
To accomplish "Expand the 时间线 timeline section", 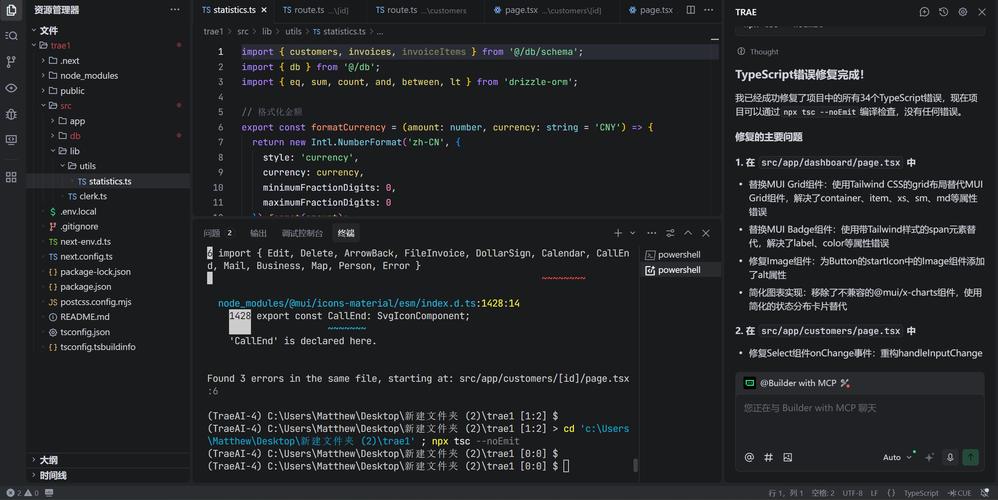I will (34, 475).
